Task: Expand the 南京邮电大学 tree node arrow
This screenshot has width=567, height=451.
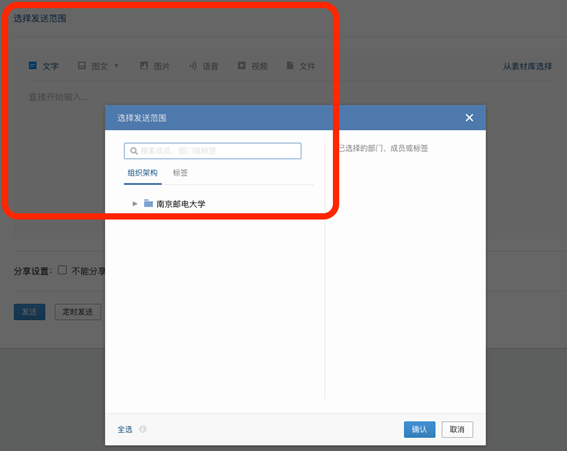Action: 135,204
